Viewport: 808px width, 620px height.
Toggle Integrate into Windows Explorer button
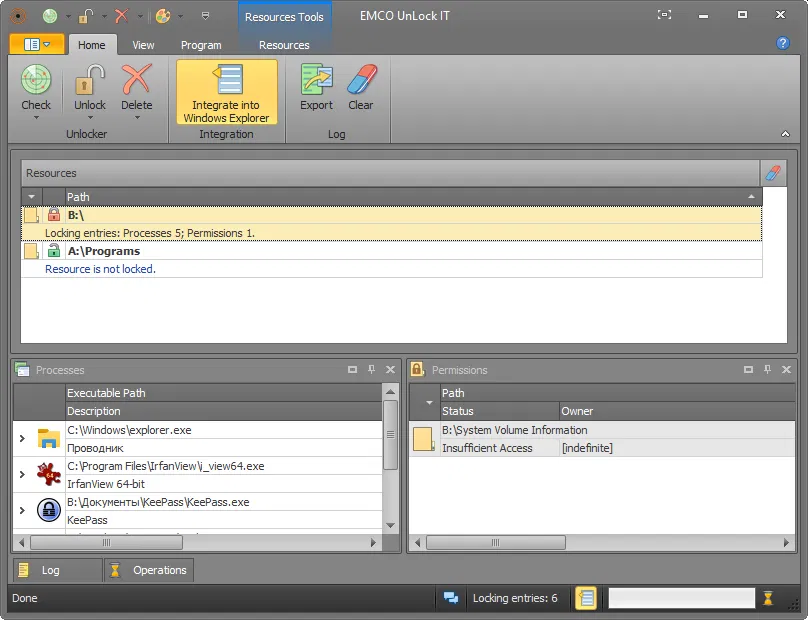pos(227,92)
